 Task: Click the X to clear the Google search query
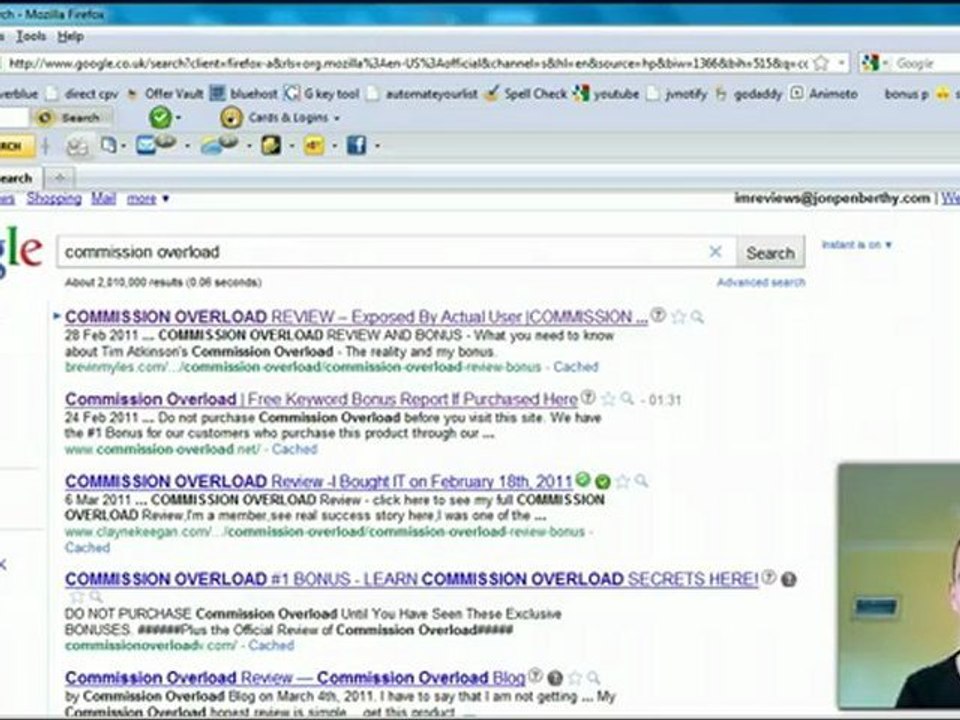click(715, 252)
